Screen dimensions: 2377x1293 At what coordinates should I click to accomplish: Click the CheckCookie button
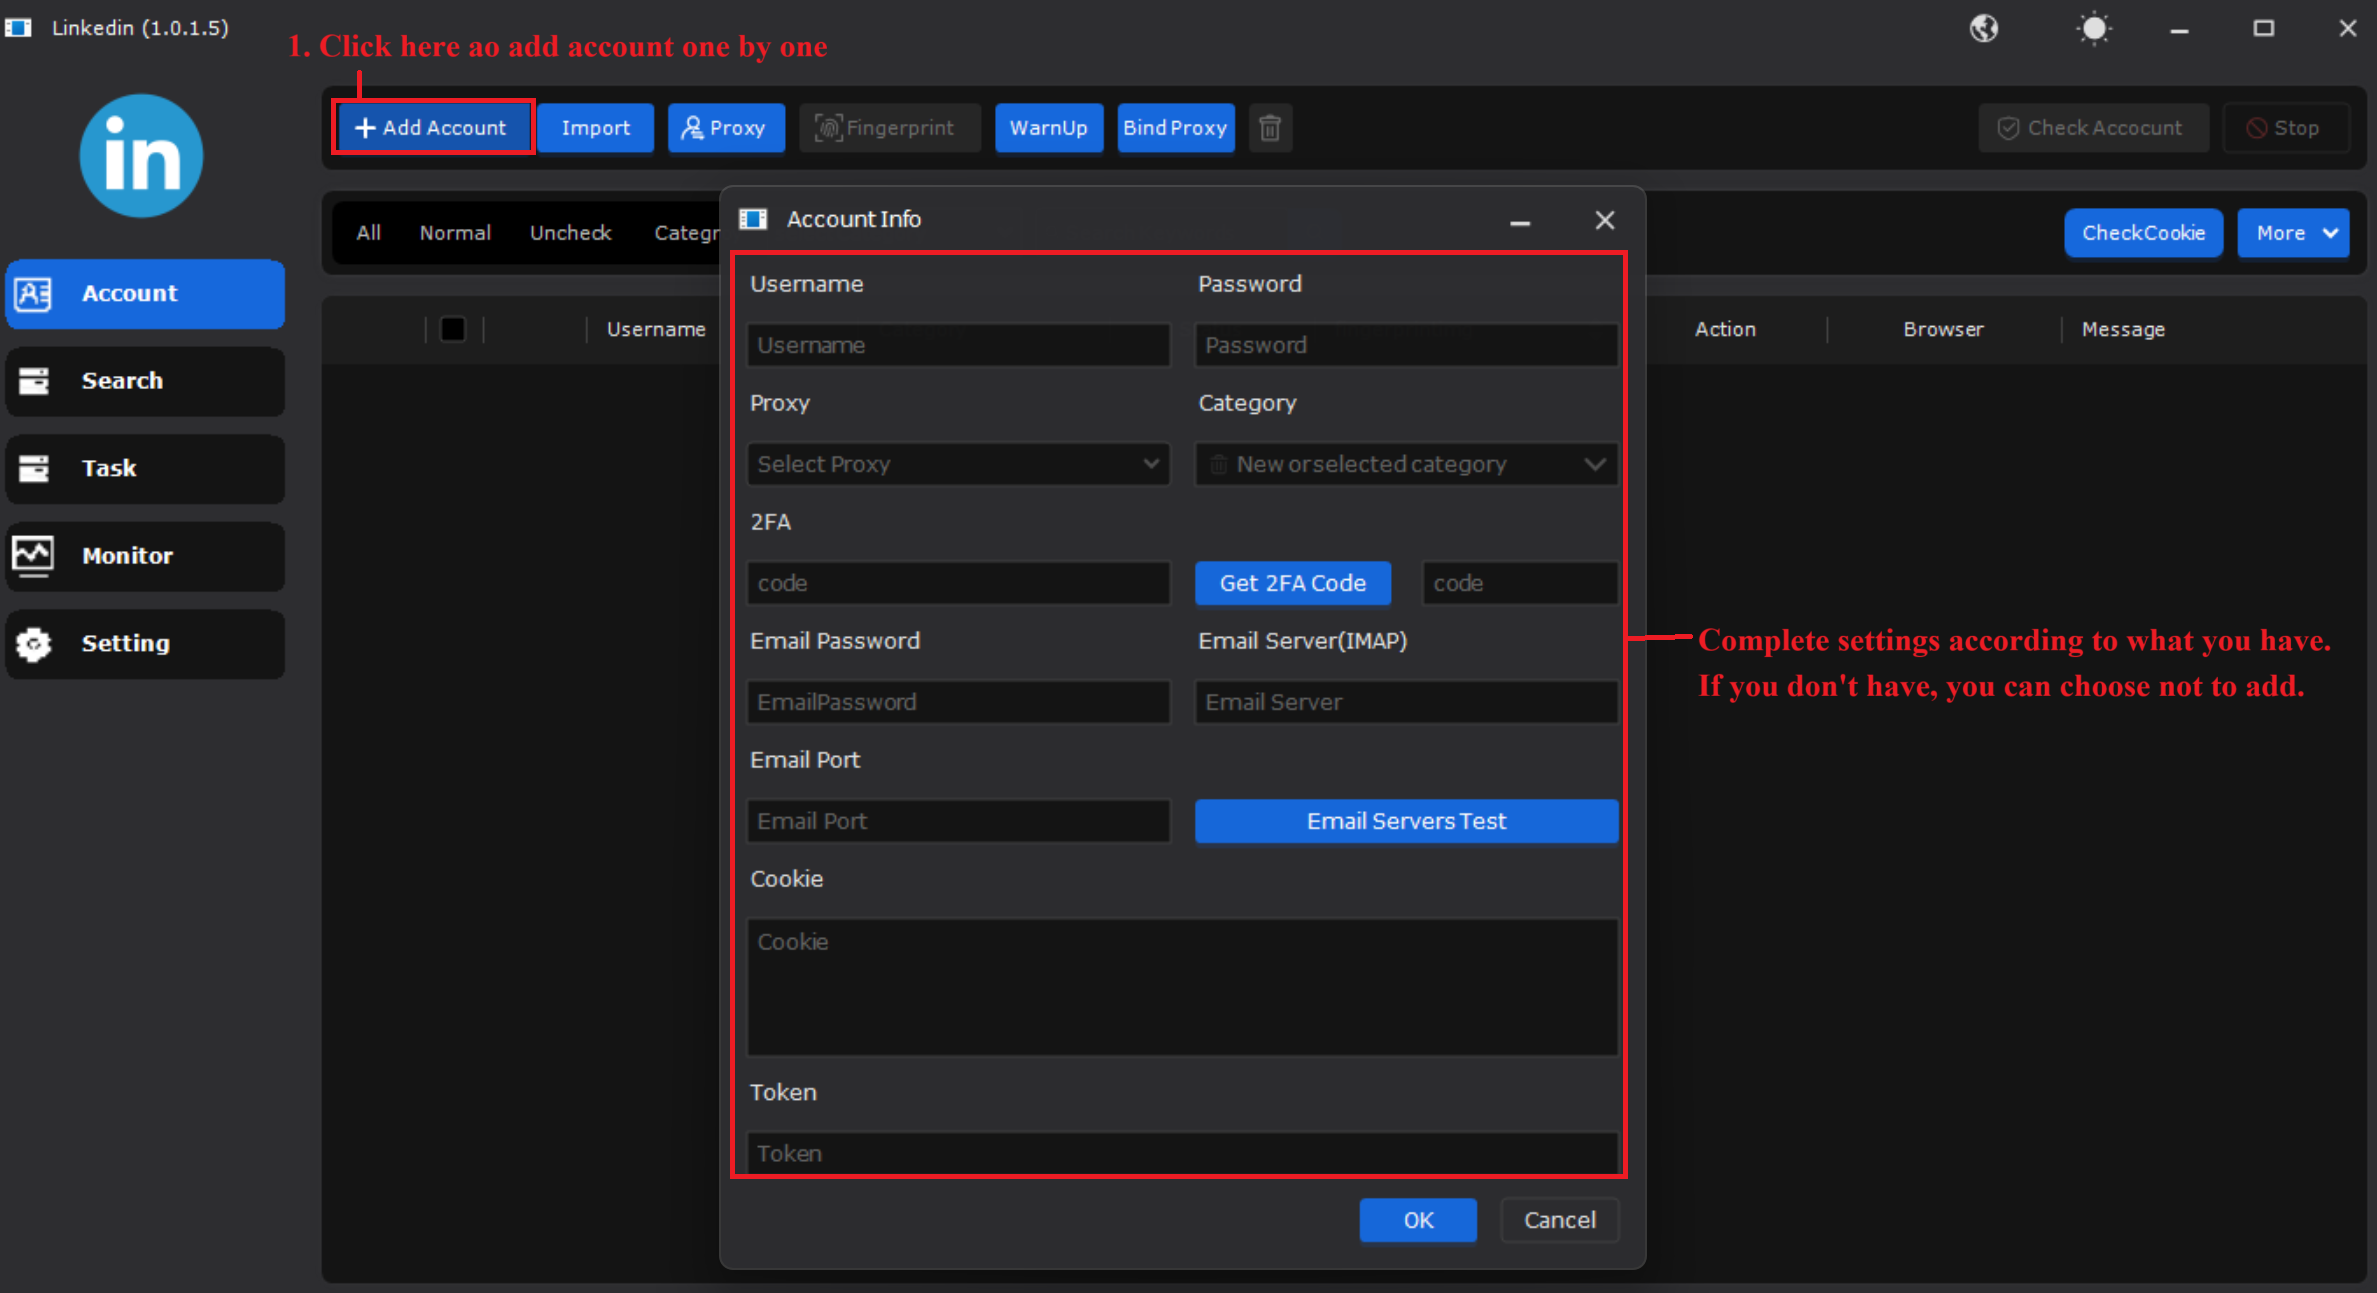2143,233
